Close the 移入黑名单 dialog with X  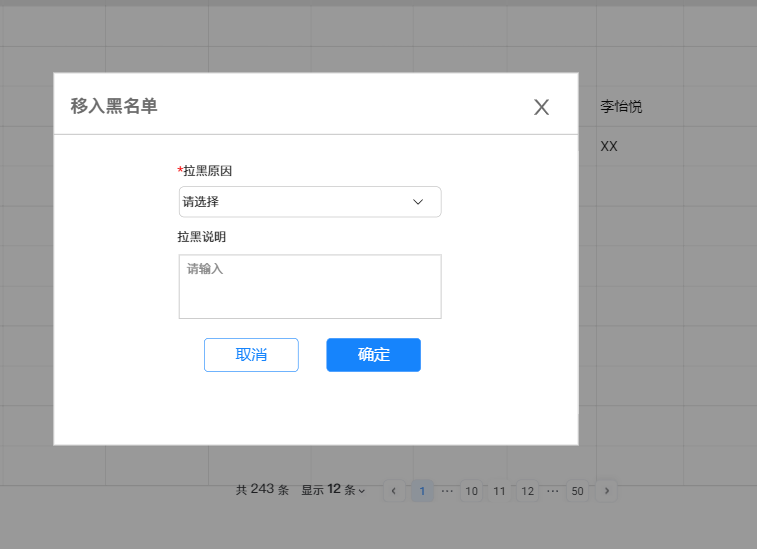pos(541,107)
